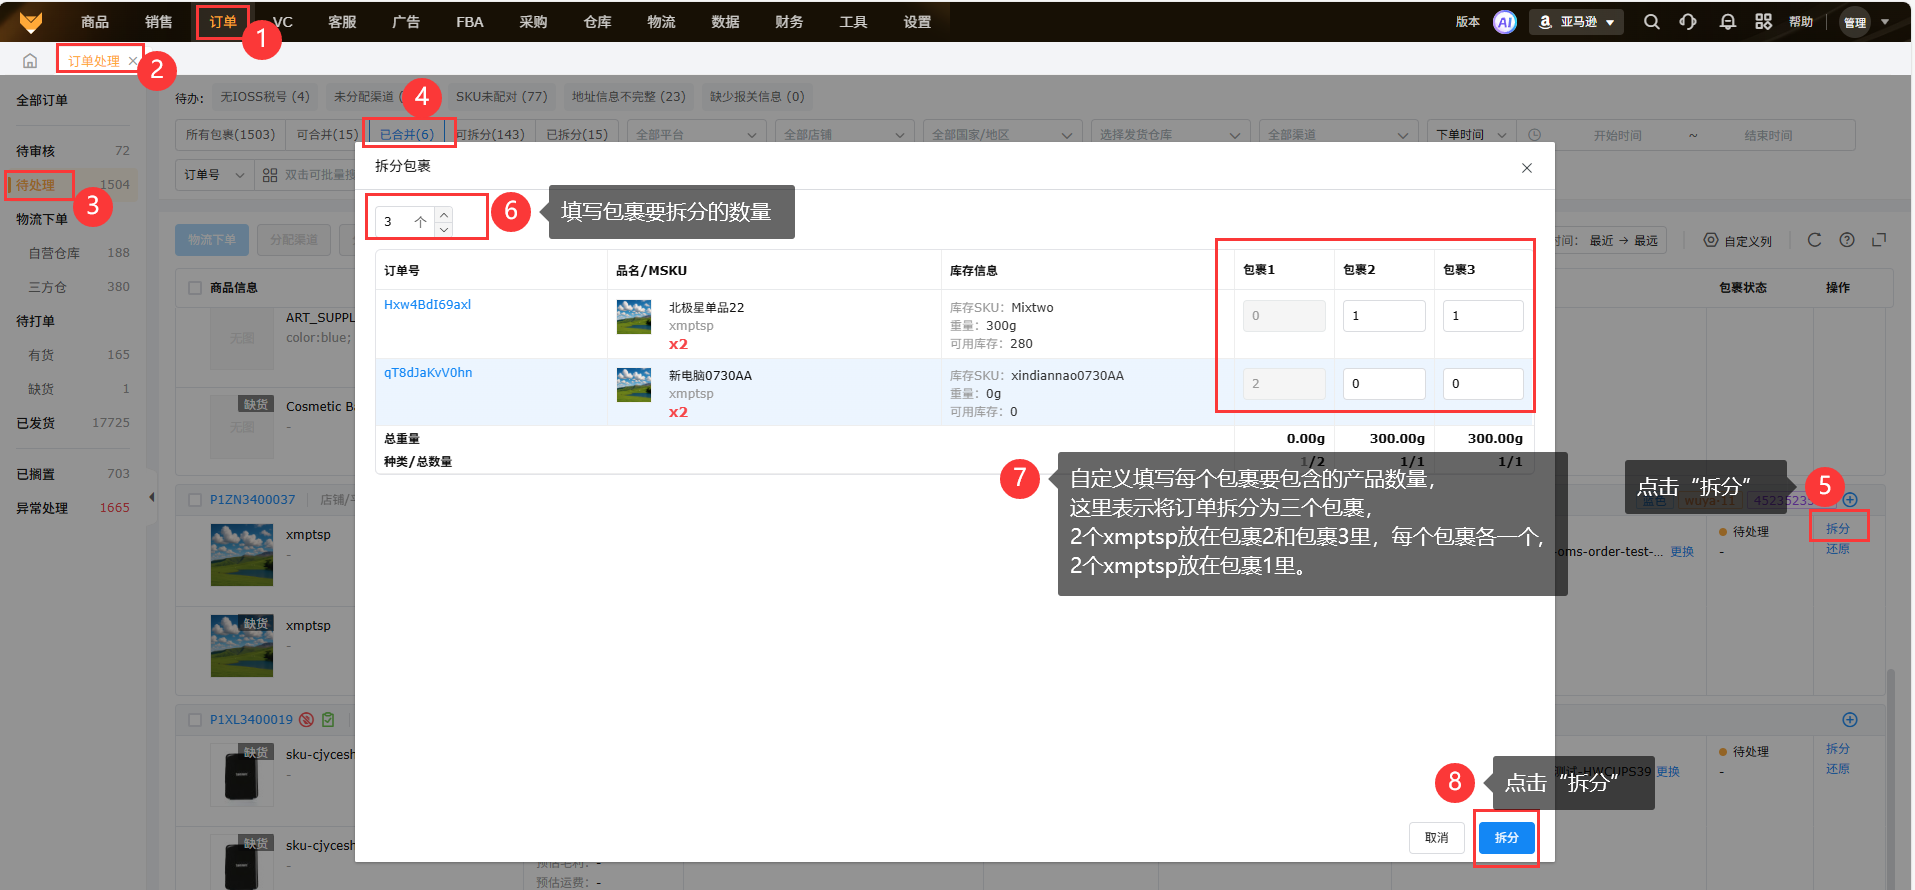The image size is (1915, 890).
Task: Open the FBA top menu
Action: point(470,22)
